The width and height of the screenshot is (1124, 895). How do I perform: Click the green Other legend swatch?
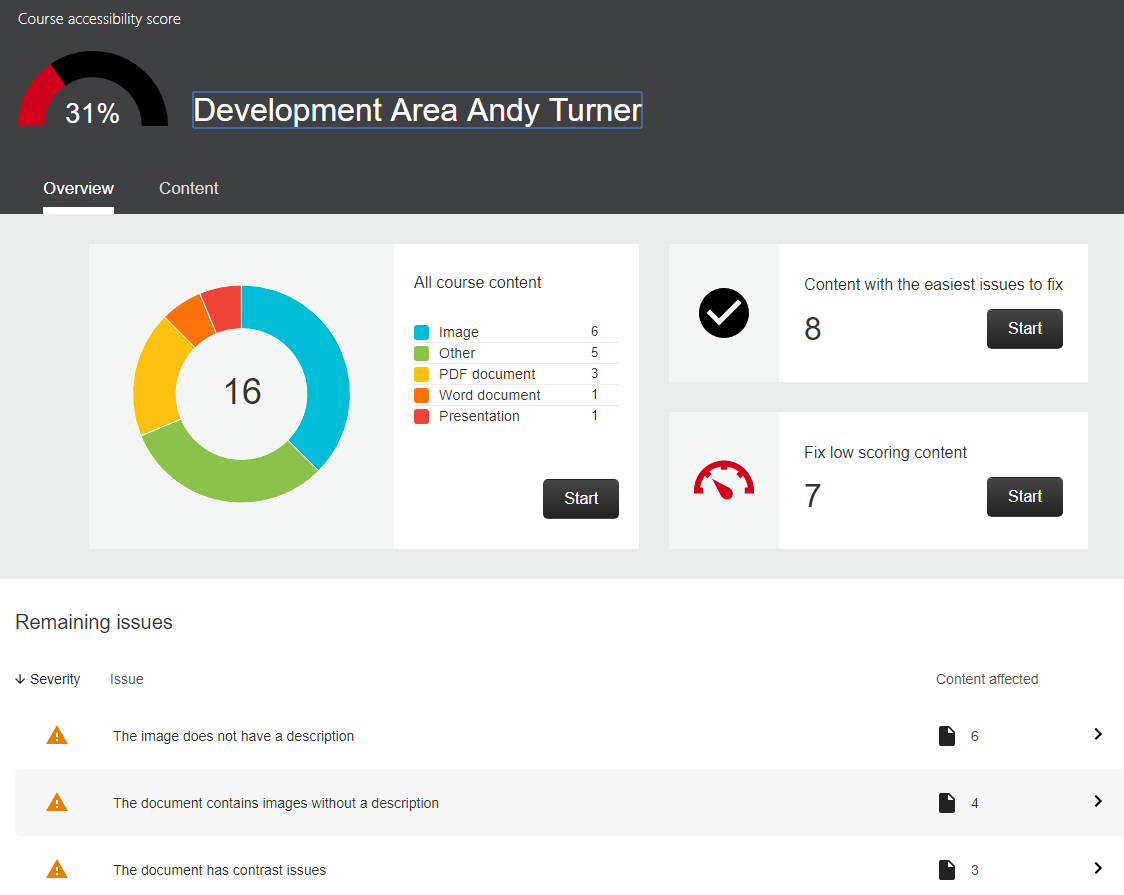[421, 353]
